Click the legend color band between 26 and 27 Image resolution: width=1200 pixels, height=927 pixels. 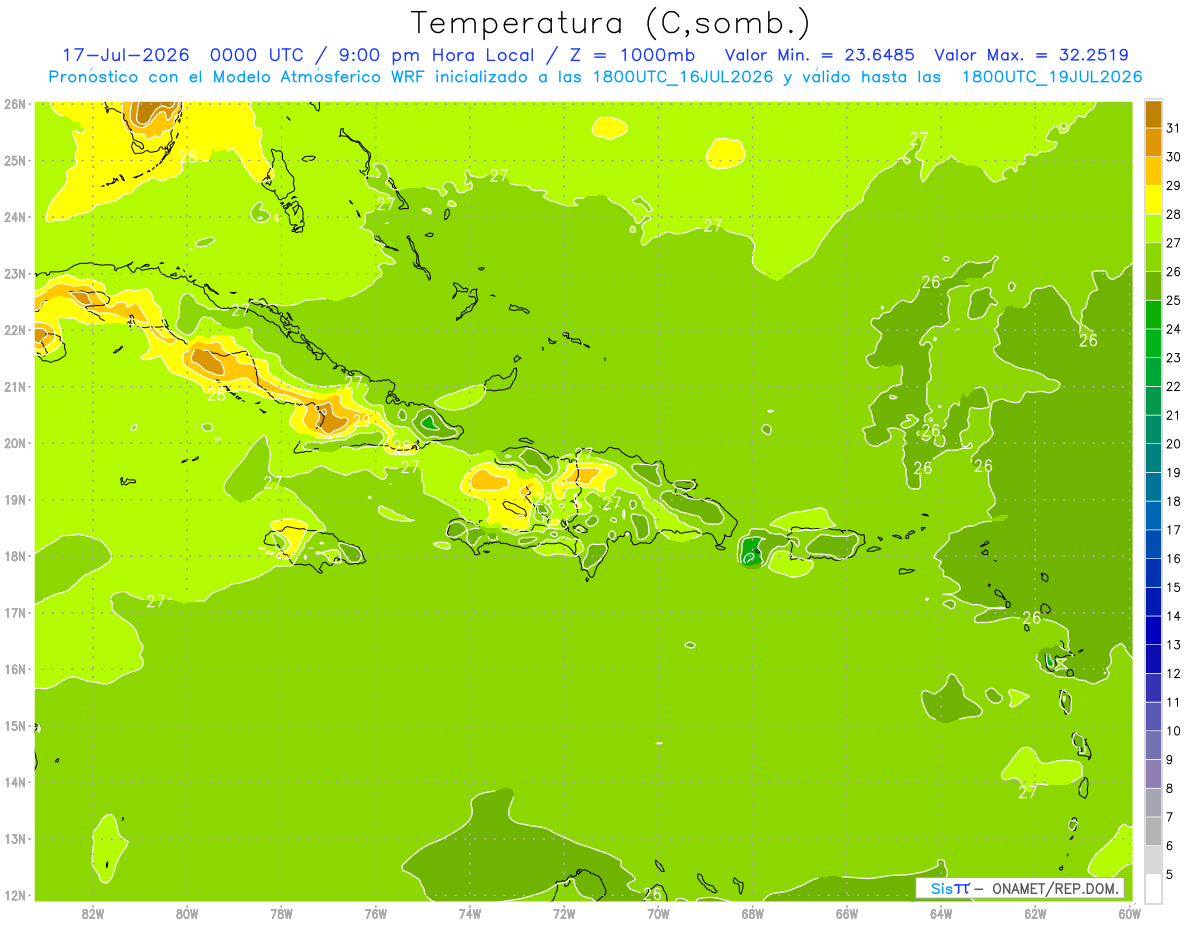coord(1153,257)
